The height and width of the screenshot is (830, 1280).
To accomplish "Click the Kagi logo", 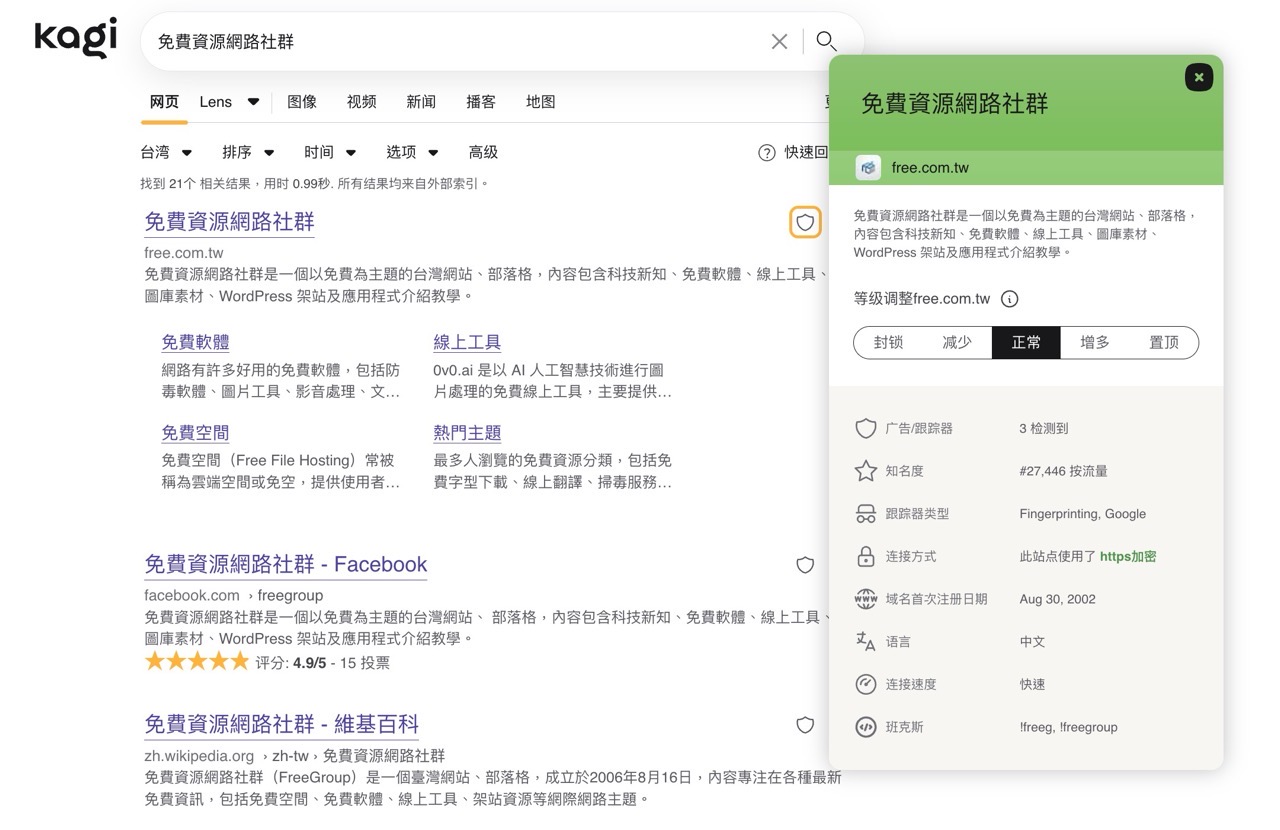I will pyautogui.click(x=76, y=38).
